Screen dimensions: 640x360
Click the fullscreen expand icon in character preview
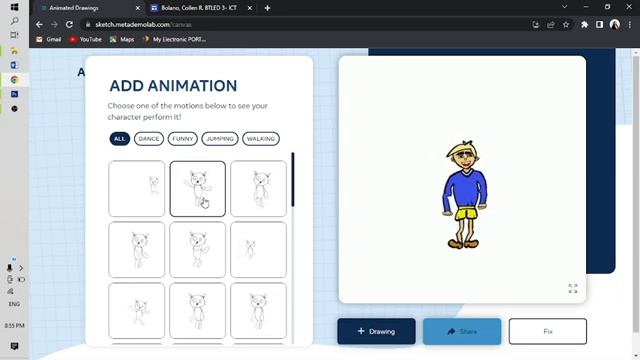click(573, 289)
